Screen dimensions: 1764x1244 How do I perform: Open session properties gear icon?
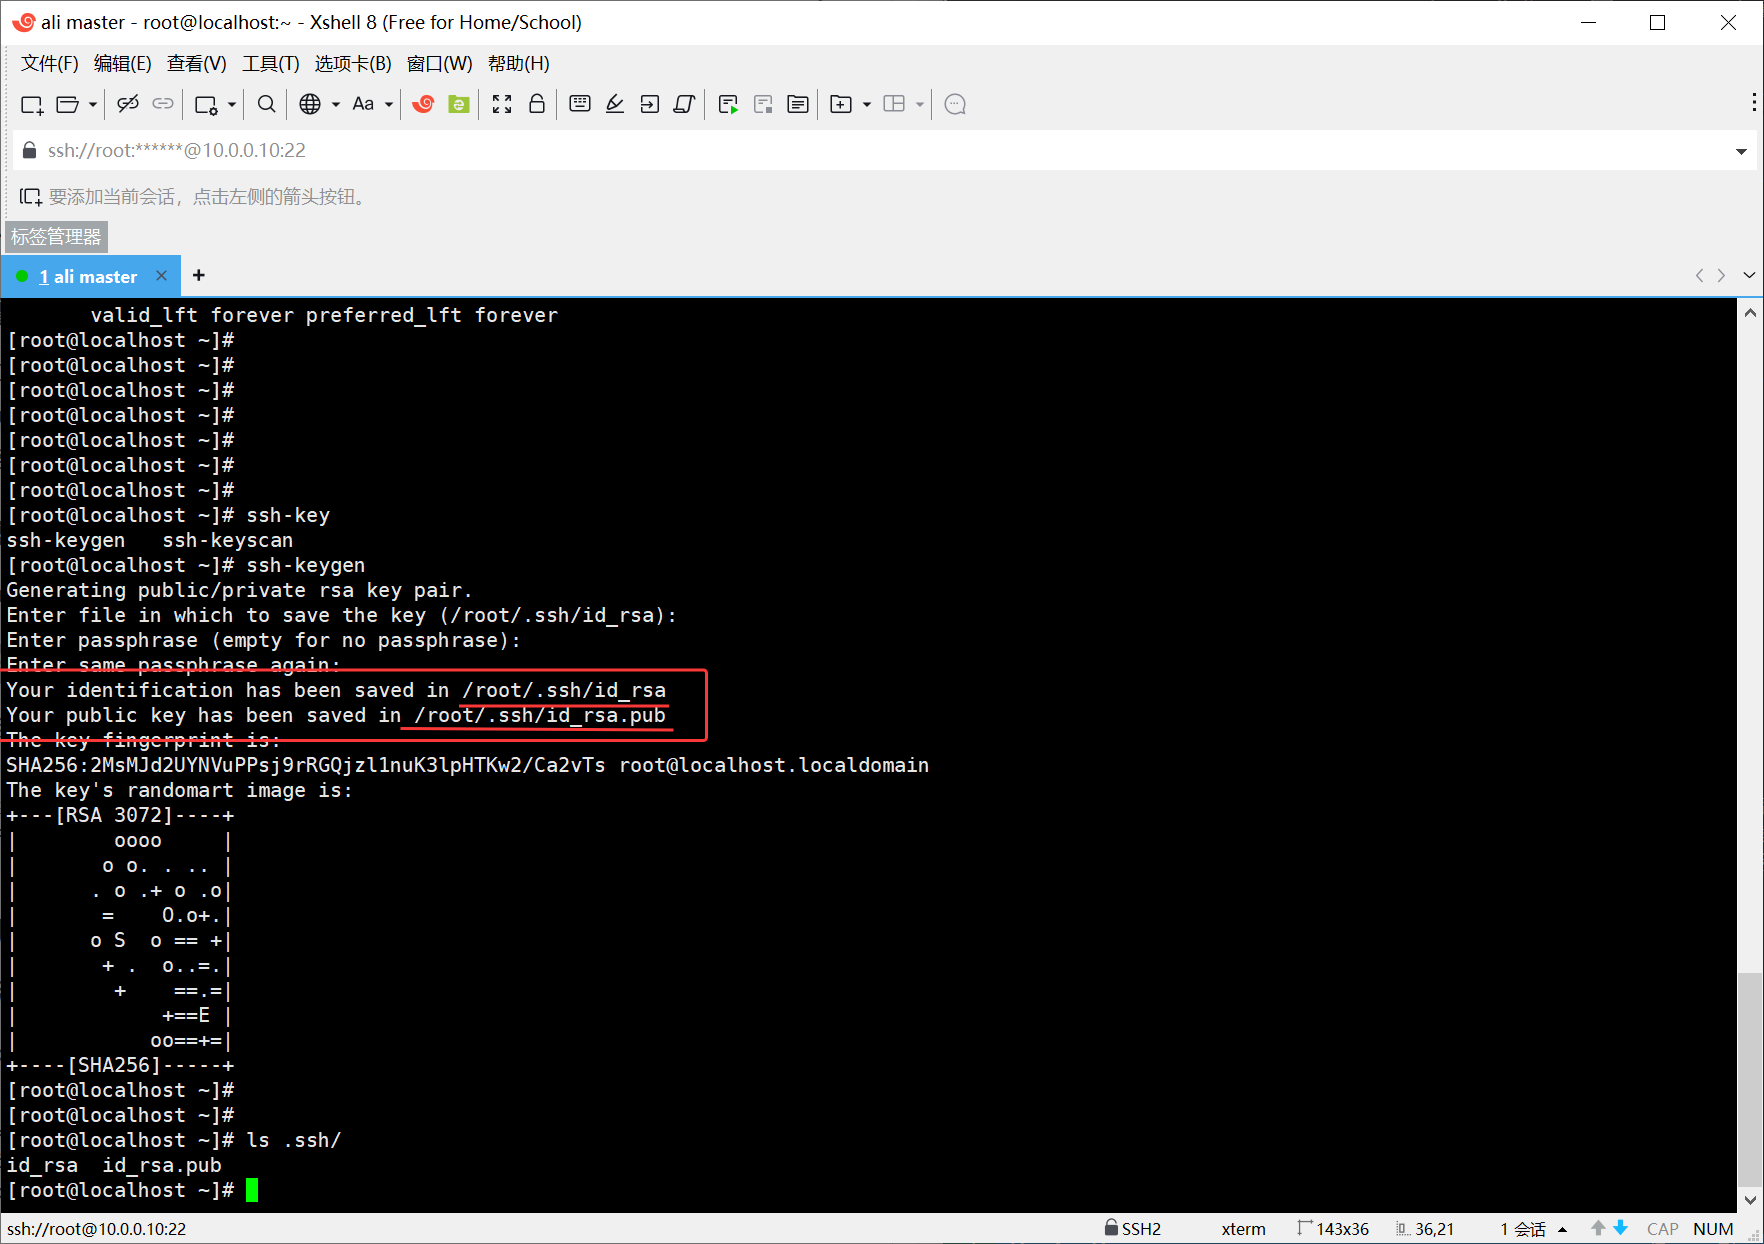(206, 104)
